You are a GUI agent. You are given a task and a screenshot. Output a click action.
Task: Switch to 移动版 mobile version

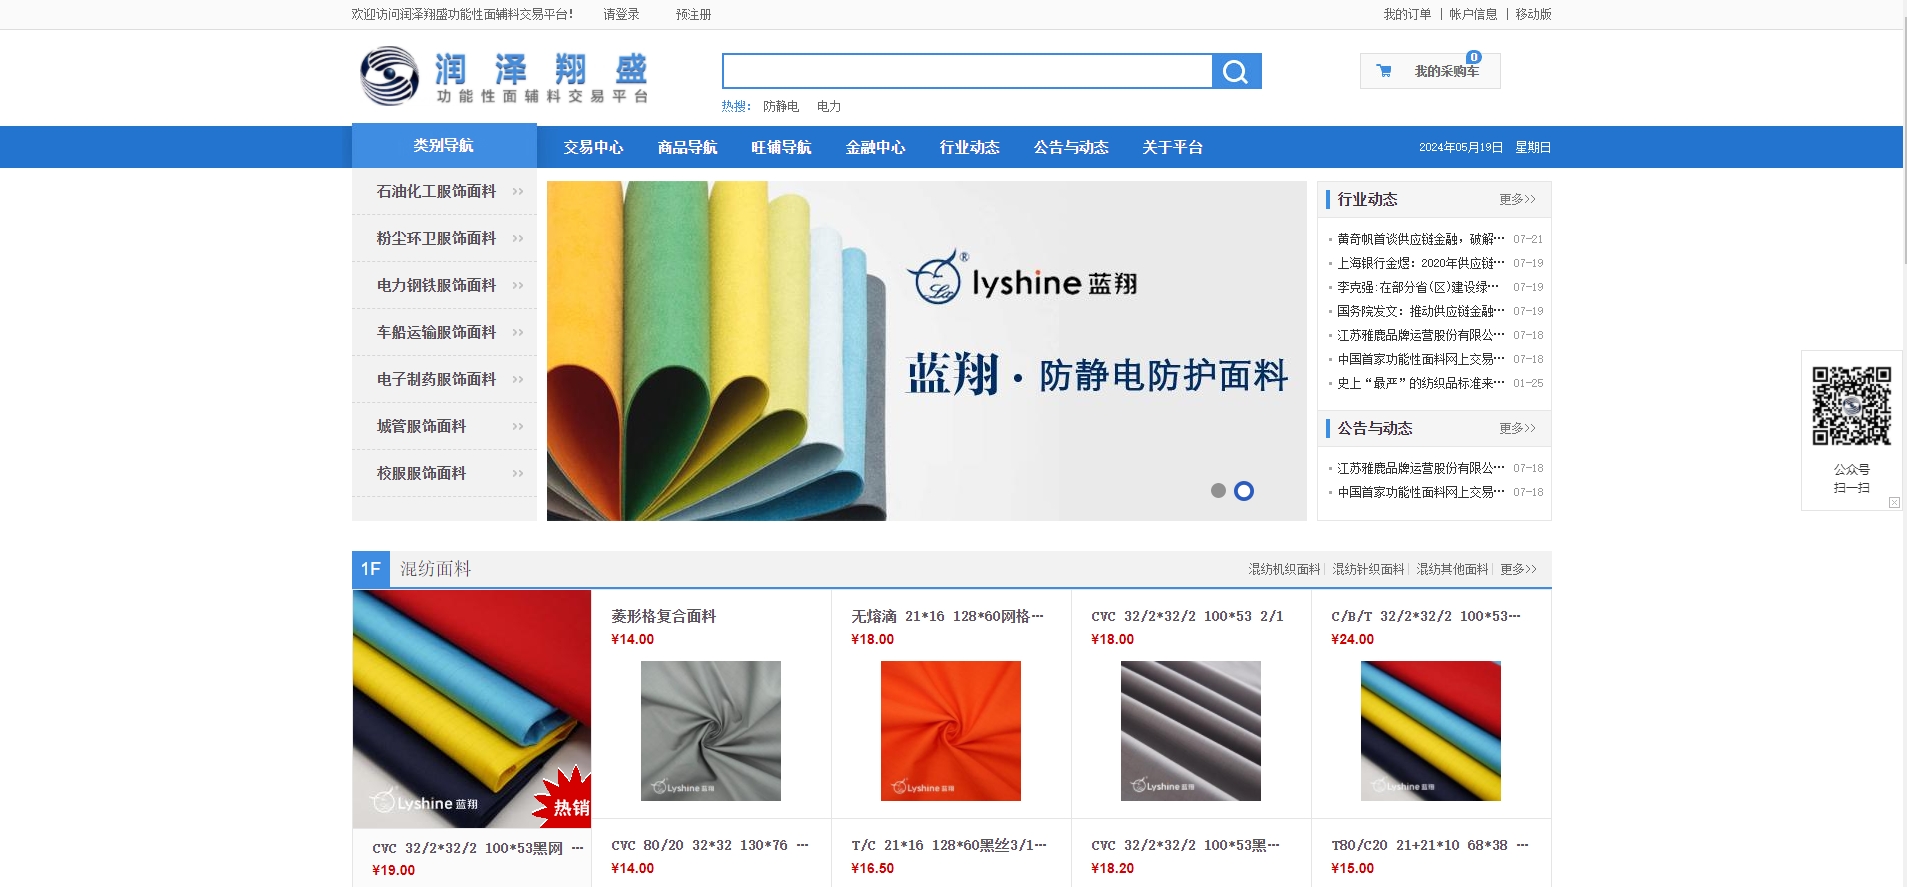(1533, 14)
